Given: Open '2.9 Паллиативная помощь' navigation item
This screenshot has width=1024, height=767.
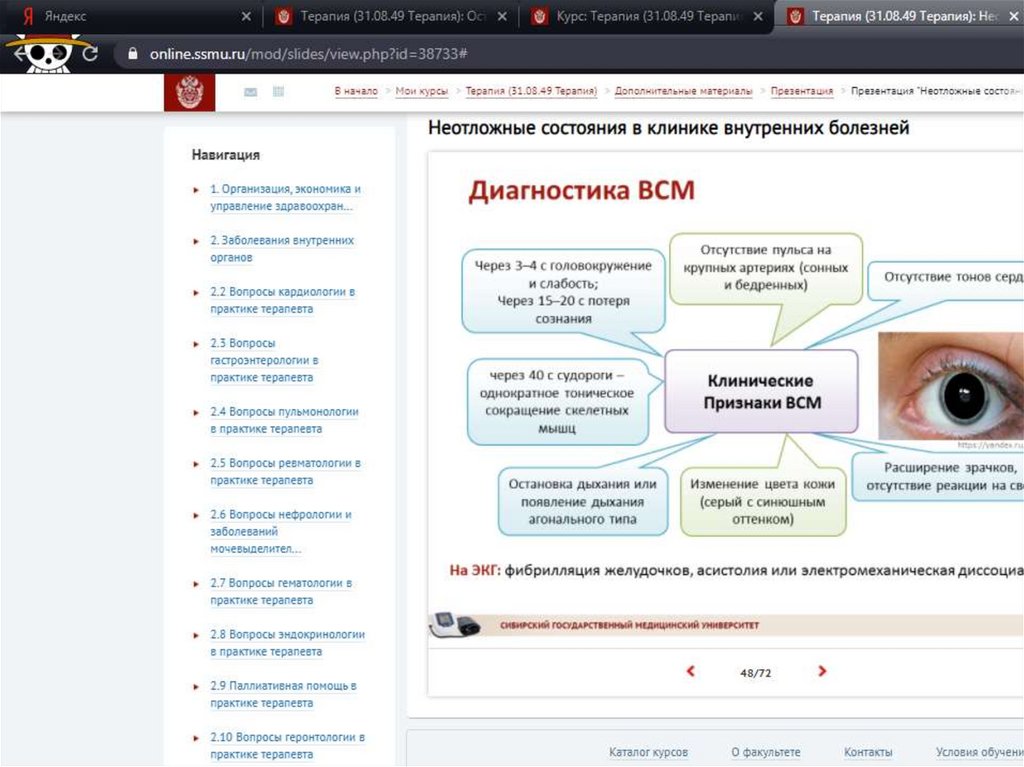Looking at the screenshot, I should pos(283,694).
